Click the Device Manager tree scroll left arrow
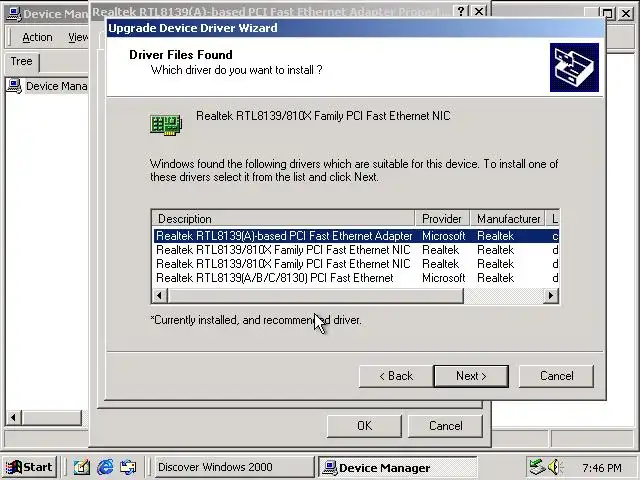This screenshot has height=480, width=640. click(13, 418)
